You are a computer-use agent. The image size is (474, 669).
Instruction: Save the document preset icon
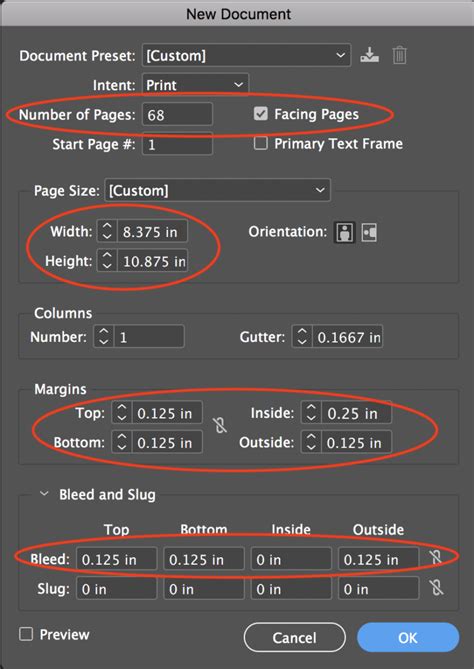[x=369, y=55]
